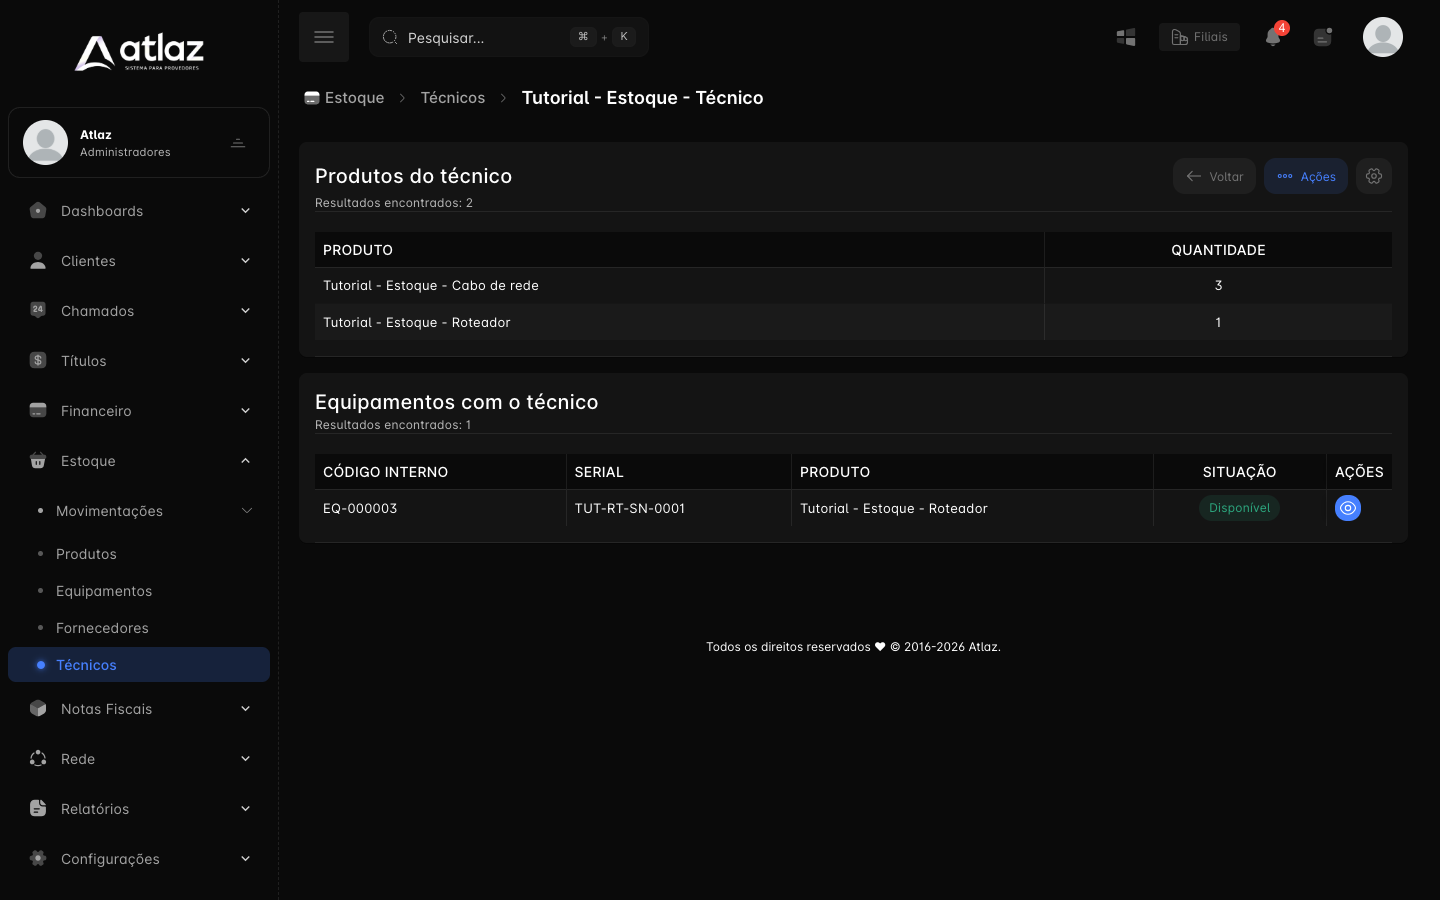Image resolution: width=1440 pixels, height=900 pixels.
Task: Open the messages icon next to the bell
Action: pyautogui.click(x=1323, y=37)
